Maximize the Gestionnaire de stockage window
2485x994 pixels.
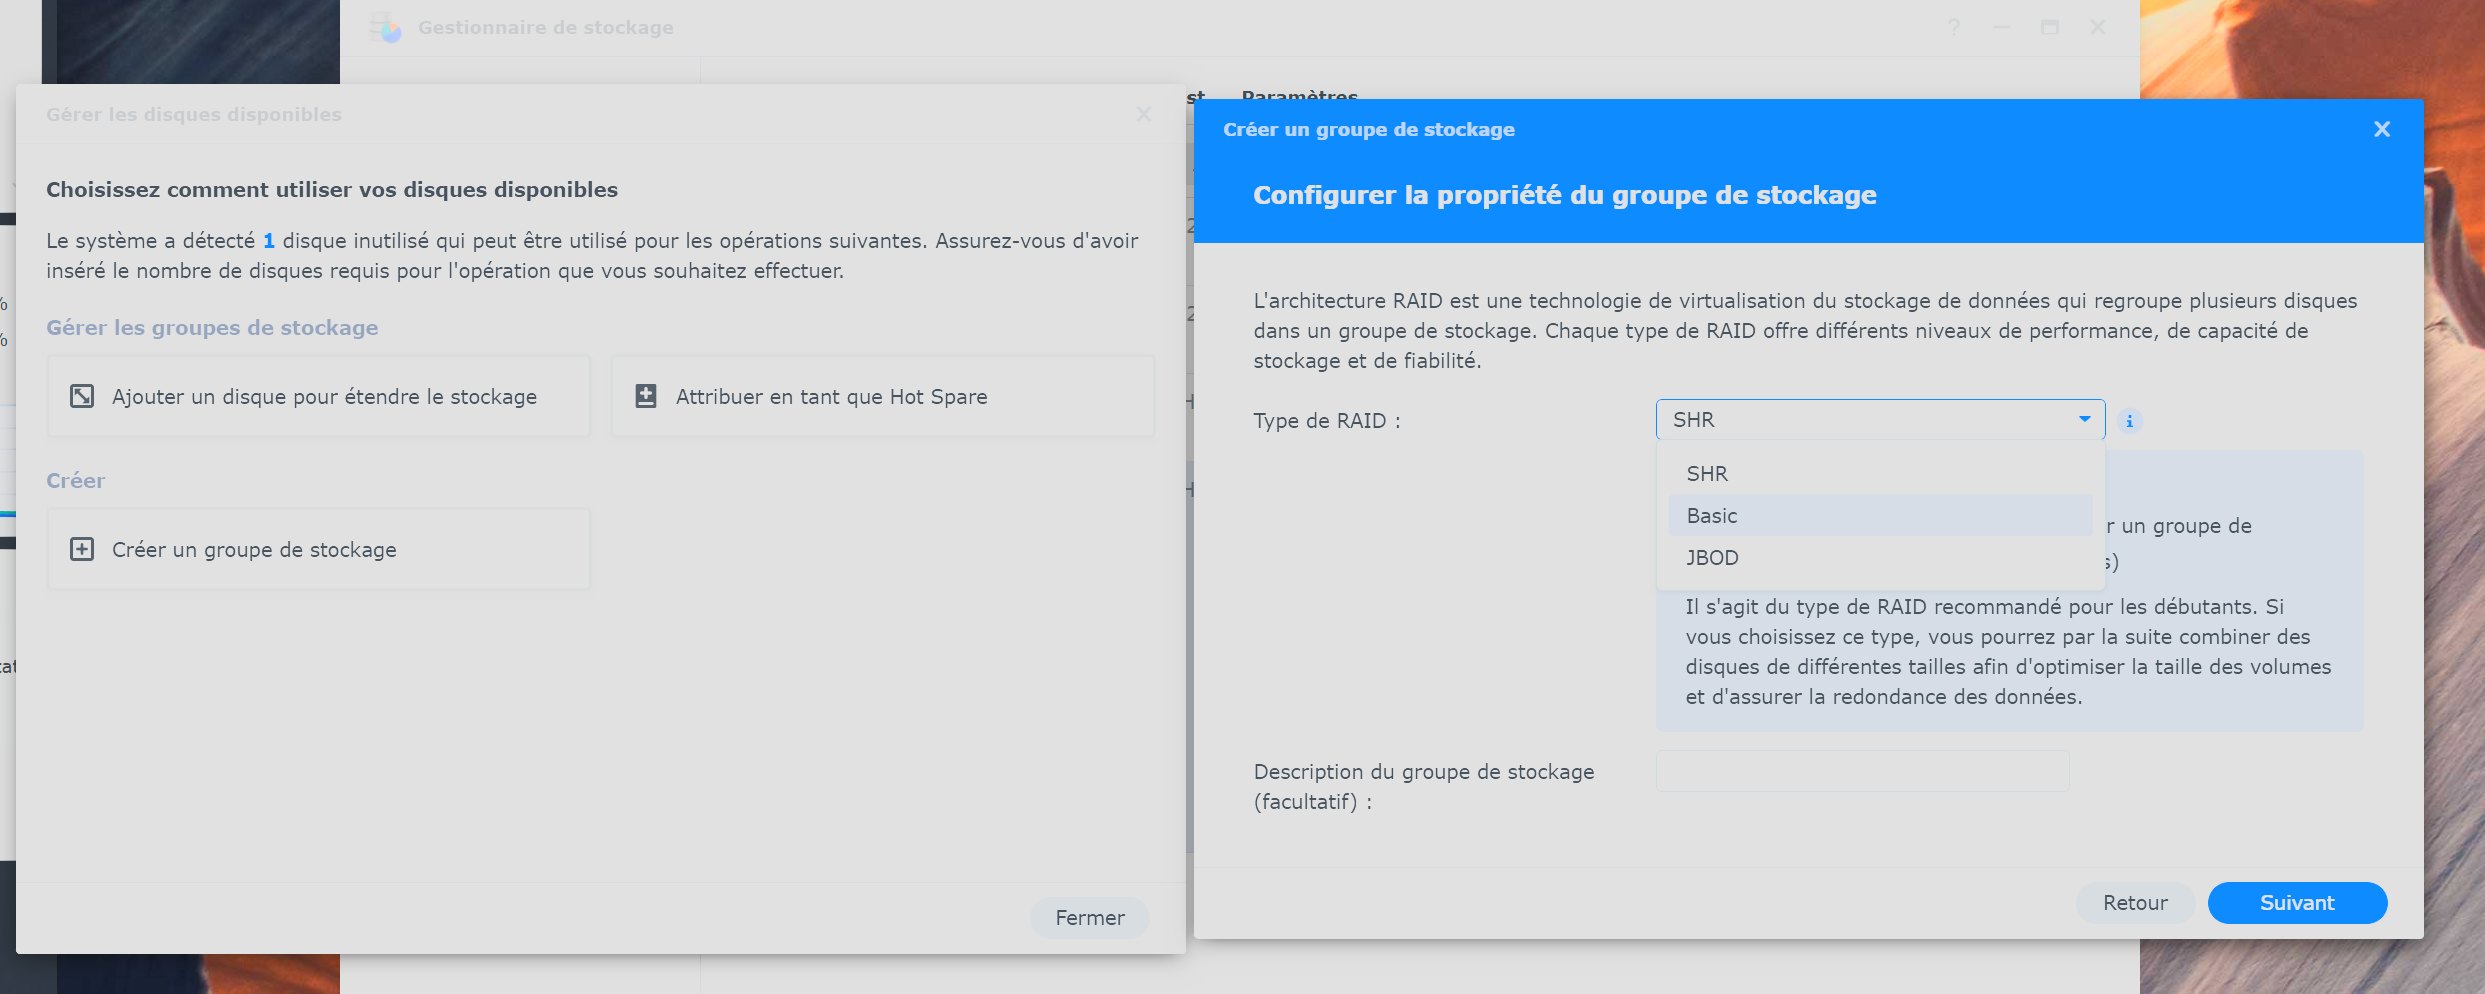(2050, 28)
